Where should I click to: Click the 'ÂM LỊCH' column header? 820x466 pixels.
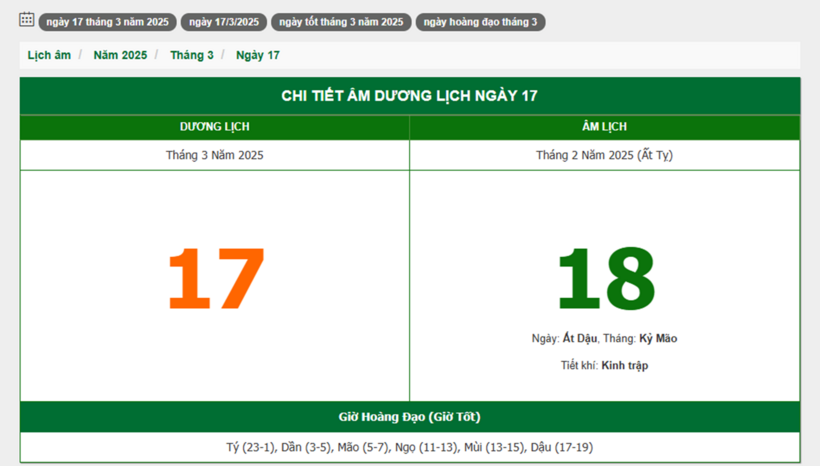point(604,127)
